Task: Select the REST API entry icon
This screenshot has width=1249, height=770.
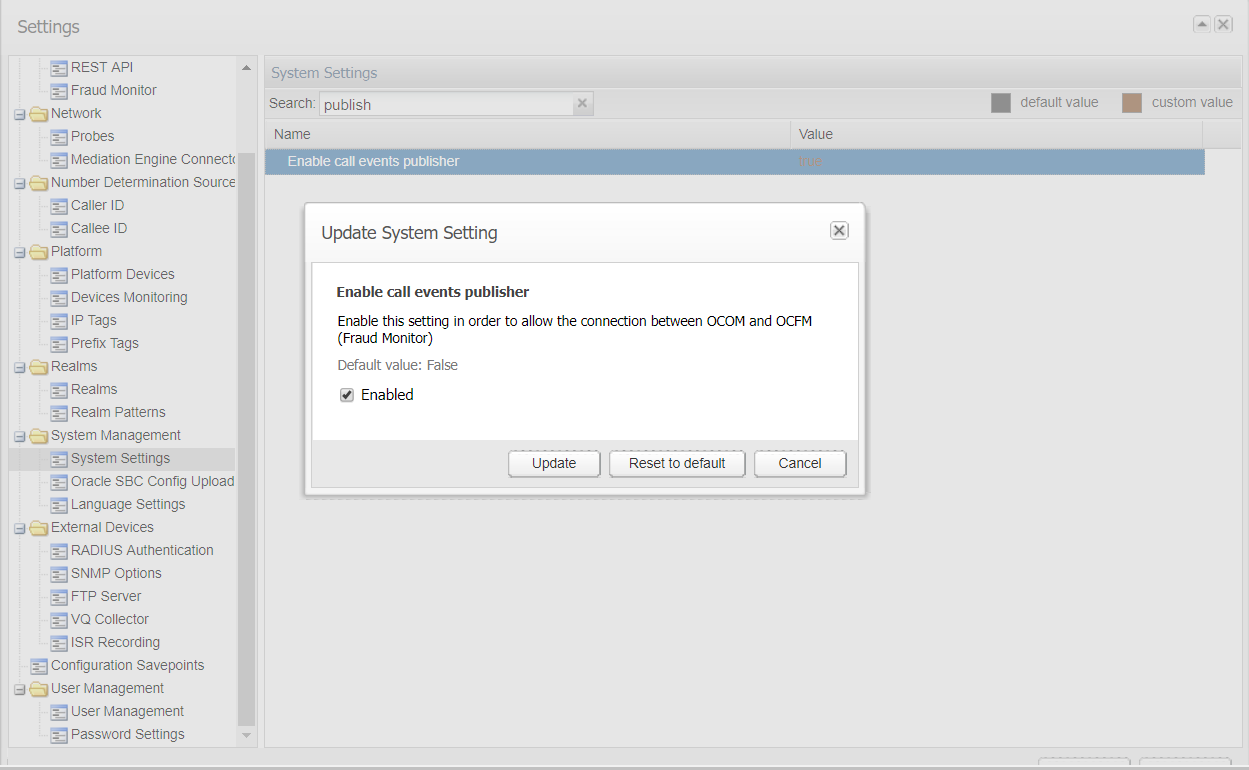Action: coord(60,67)
